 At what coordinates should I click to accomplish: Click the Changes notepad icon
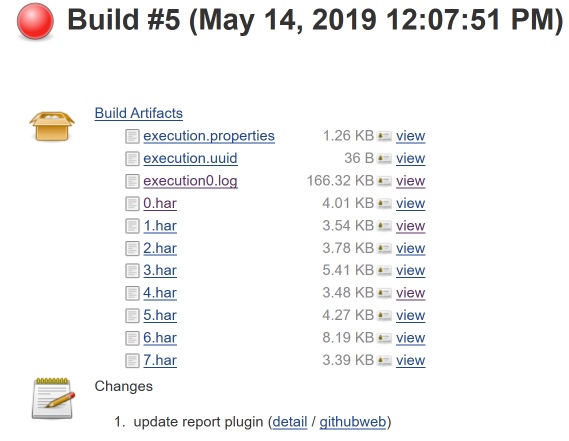[53, 398]
